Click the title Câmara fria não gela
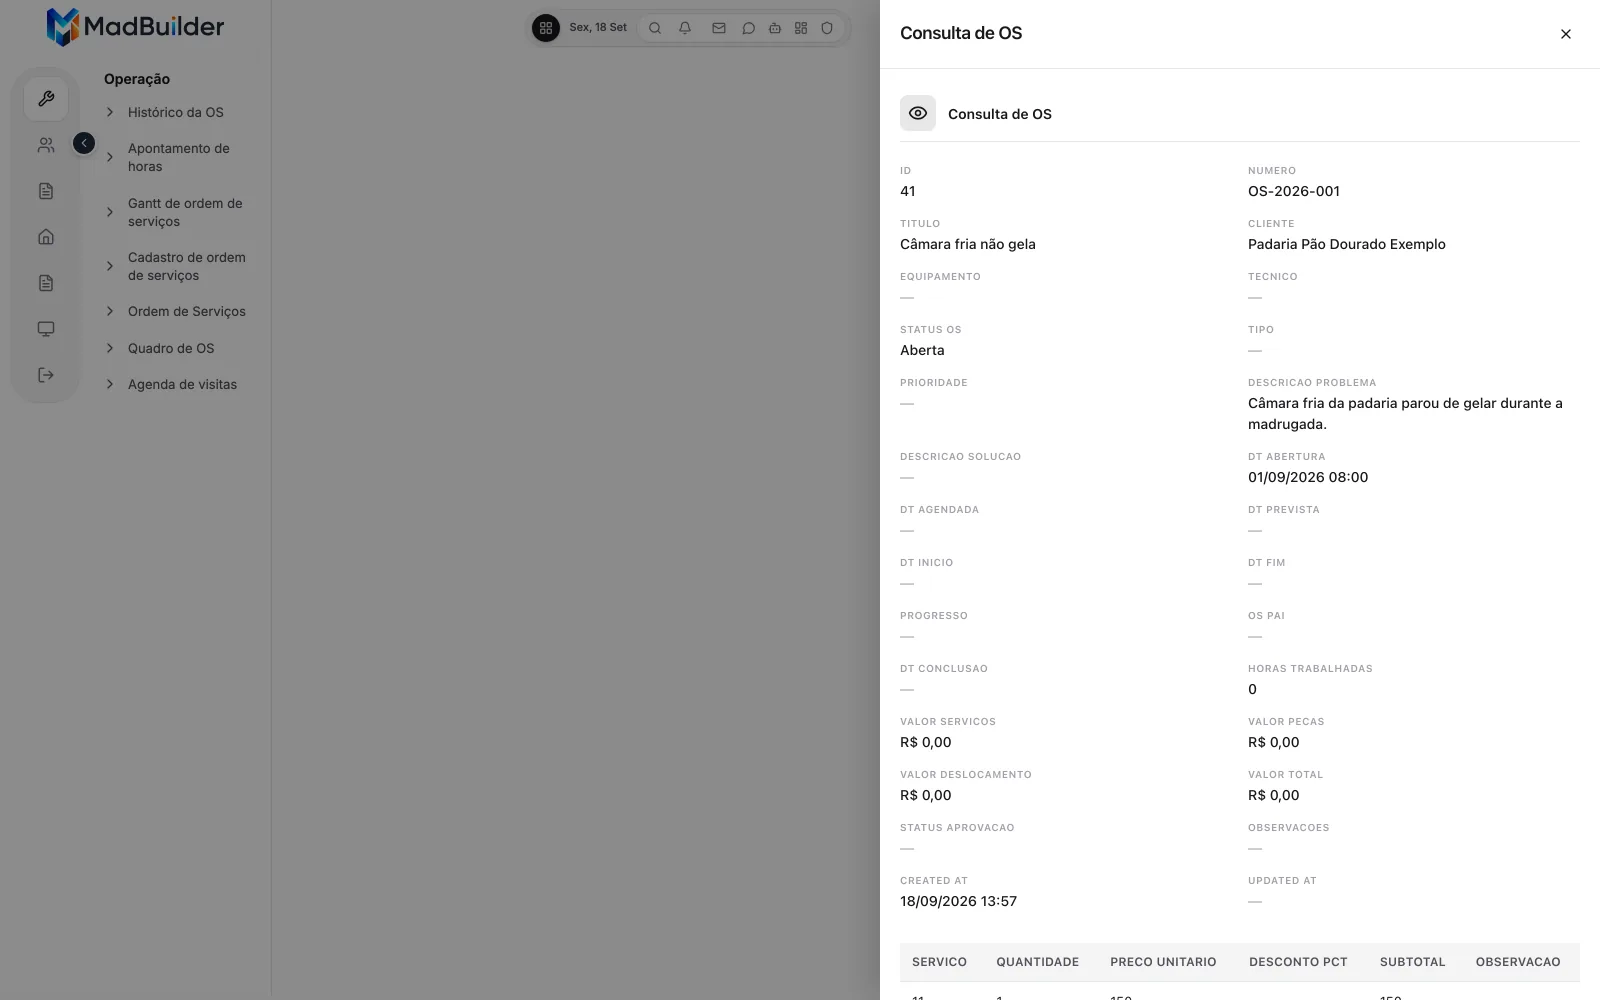Image resolution: width=1600 pixels, height=1000 pixels. pos(968,244)
